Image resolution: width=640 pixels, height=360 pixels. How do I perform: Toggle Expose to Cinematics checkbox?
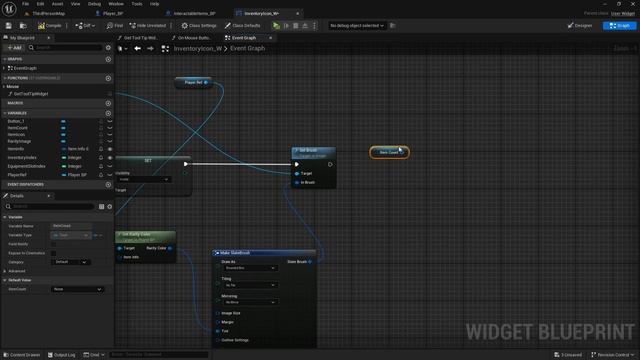pyautogui.click(x=53, y=253)
